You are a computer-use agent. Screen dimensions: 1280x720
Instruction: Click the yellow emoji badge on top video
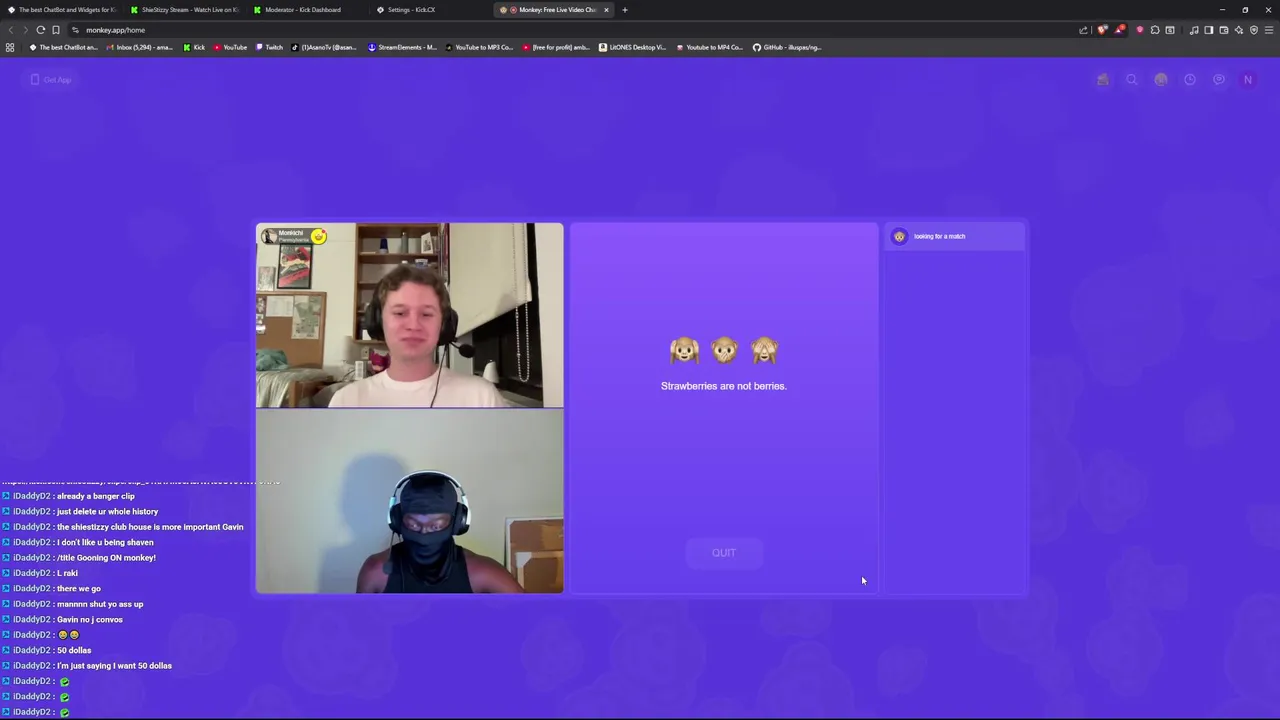click(x=318, y=236)
